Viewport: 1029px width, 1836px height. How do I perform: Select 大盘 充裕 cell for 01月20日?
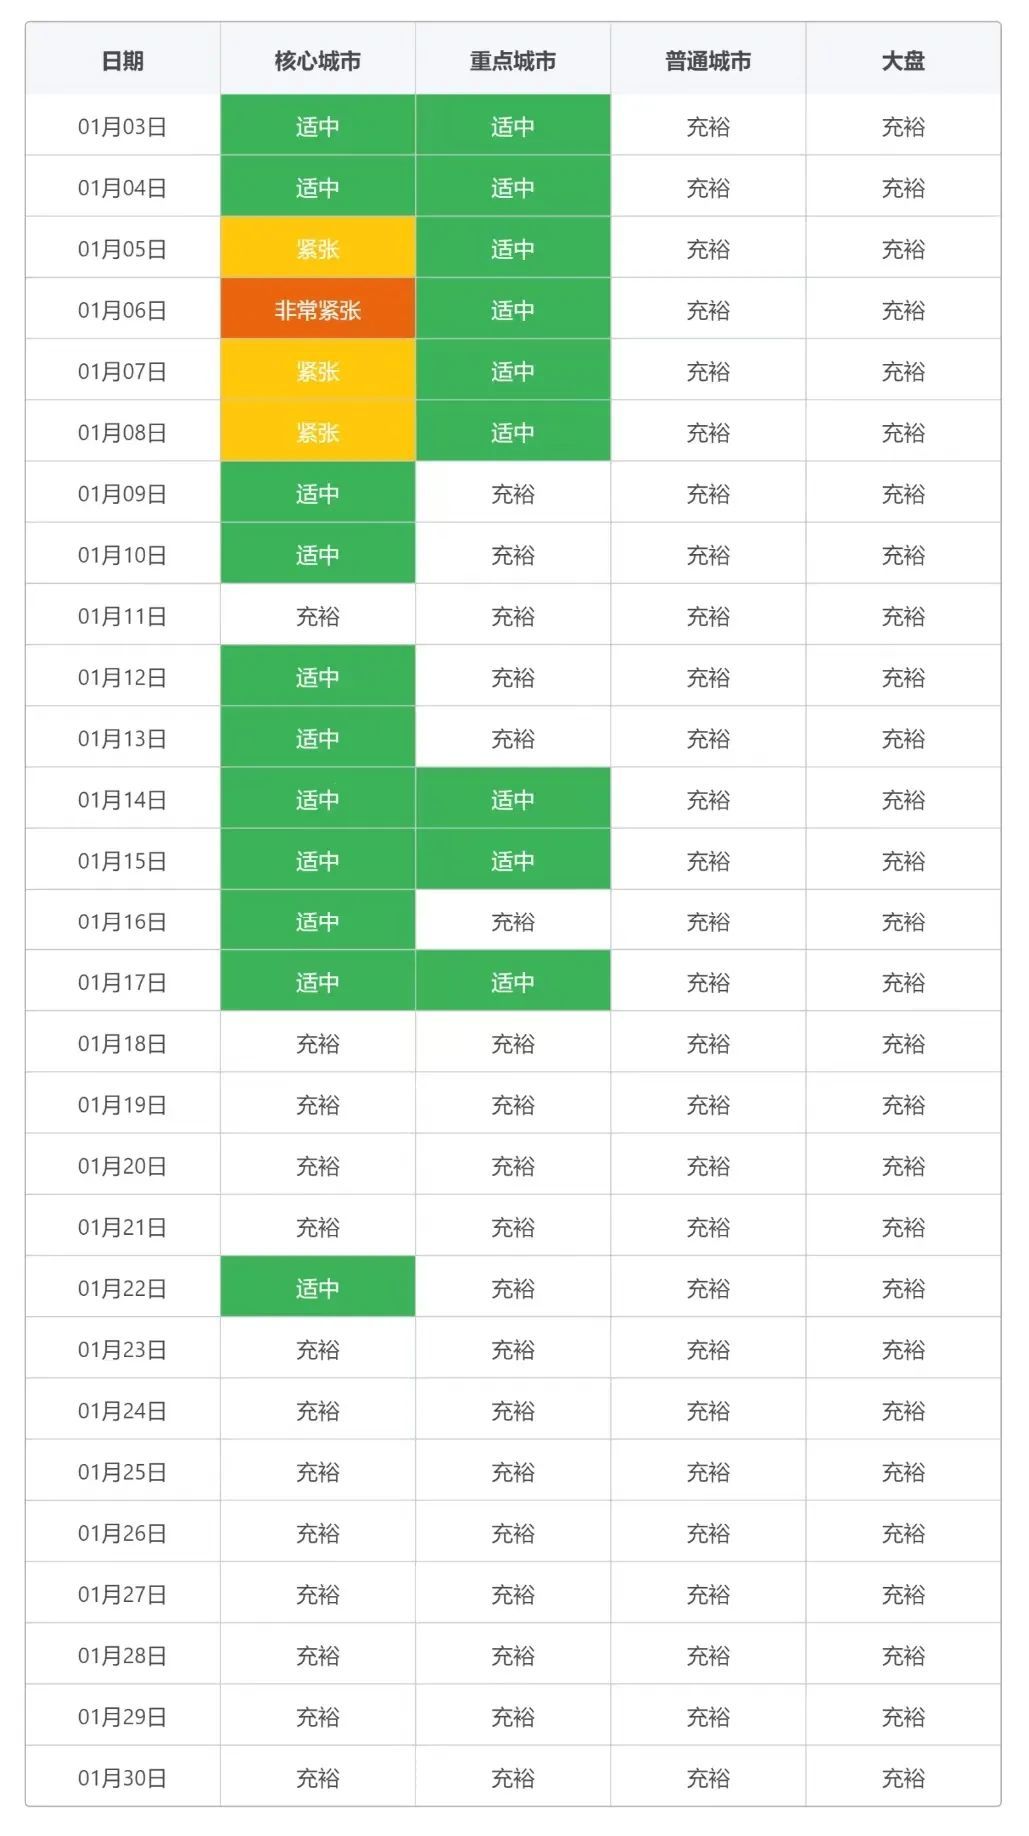point(903,1165)
